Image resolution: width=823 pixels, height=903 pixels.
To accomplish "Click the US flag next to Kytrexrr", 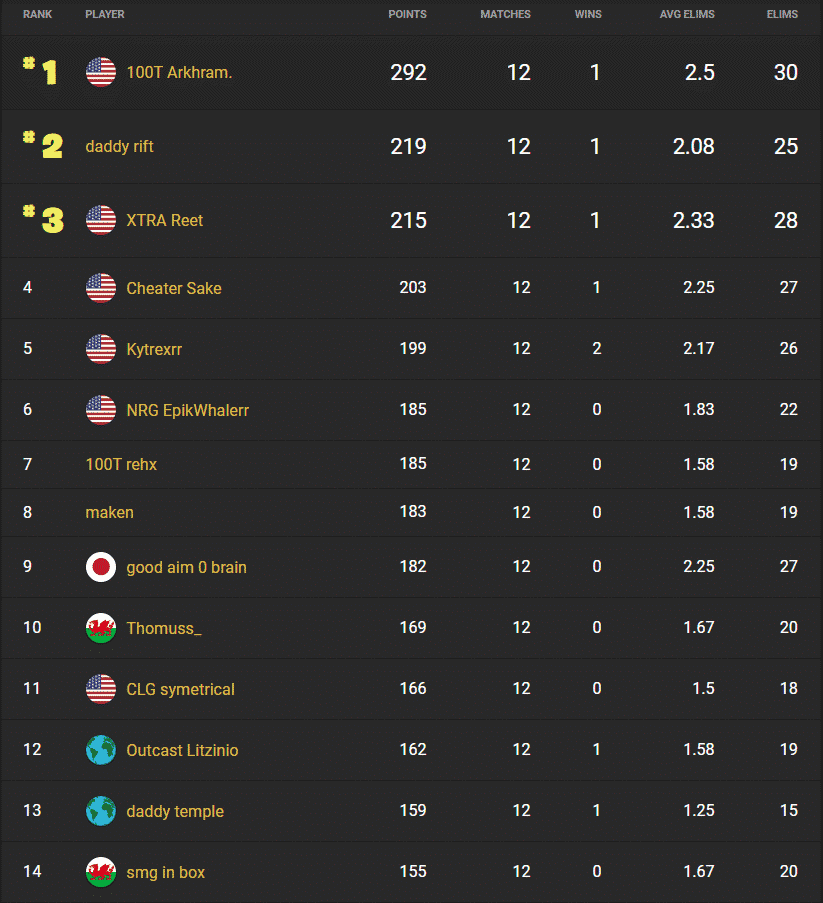I will coord(101,349).
